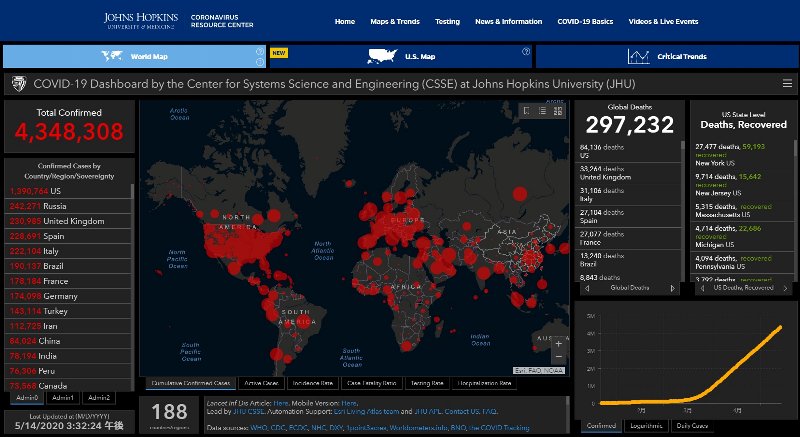Show the map legend list
Viewport: 800px width, 437px height.
click(x=542, y=111)
